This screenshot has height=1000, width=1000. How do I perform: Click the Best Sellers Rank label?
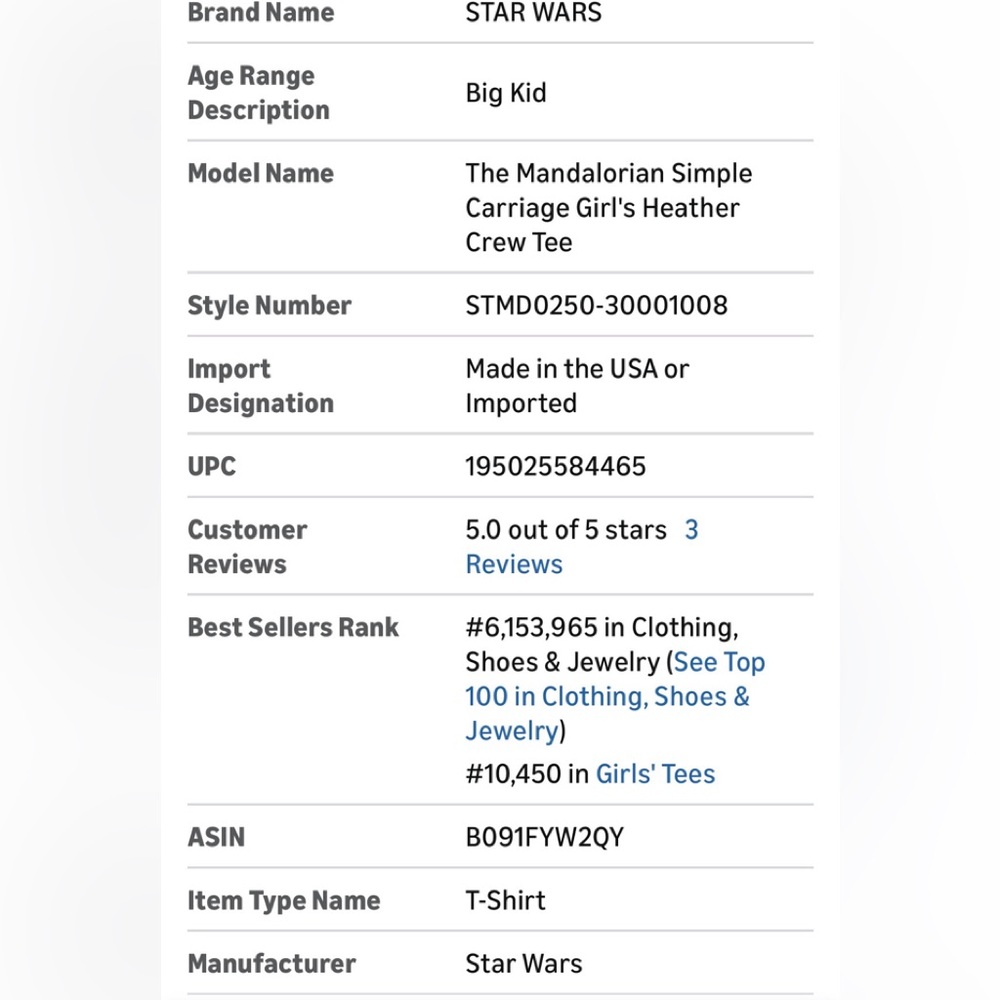pos(293,628)
